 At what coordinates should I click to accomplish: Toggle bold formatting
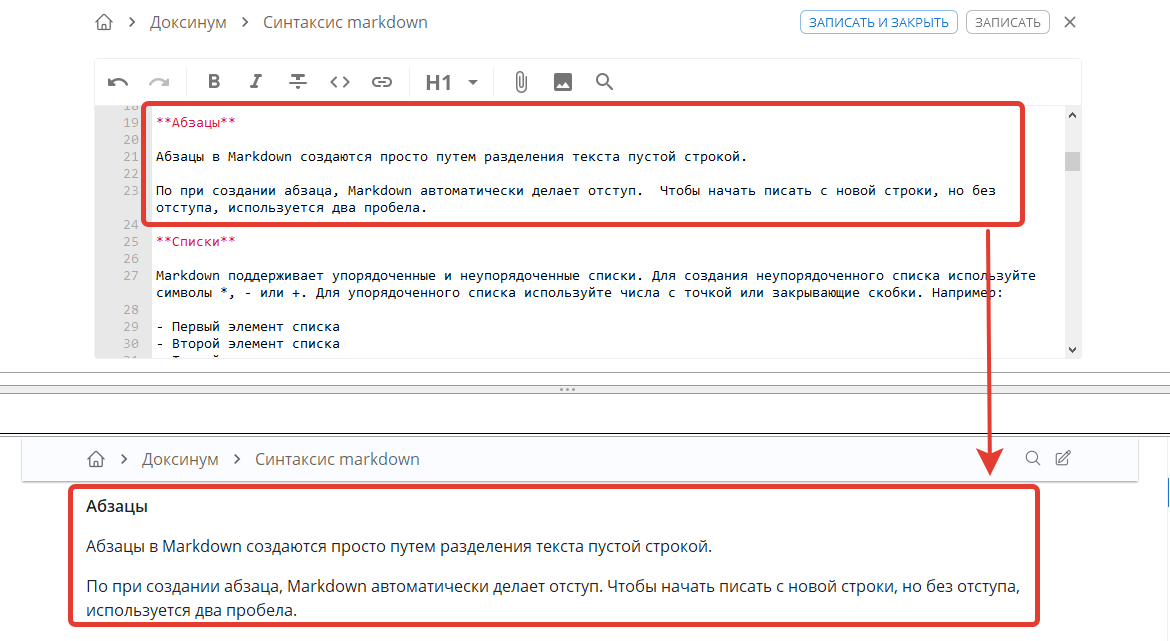[214, 82]
